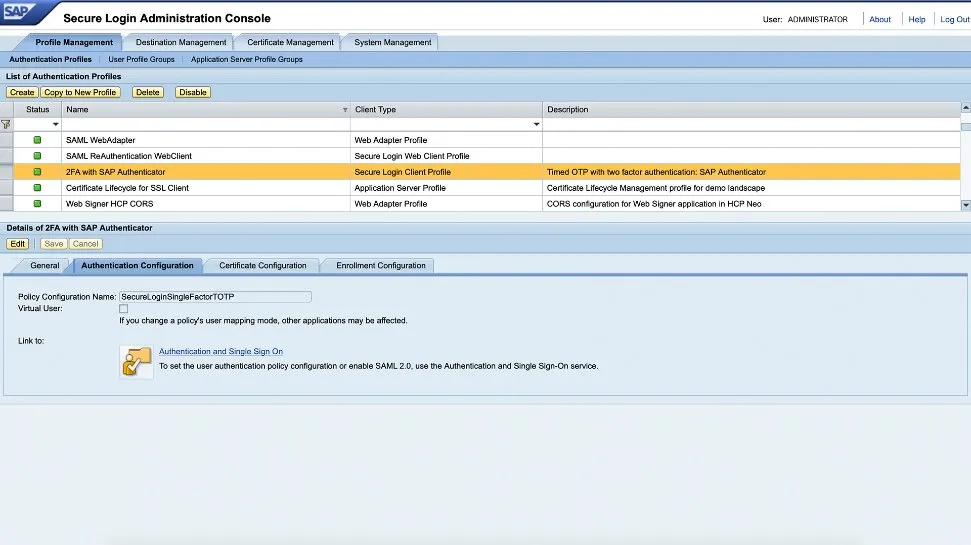Viewport: 971px width, 545px height.
Task: Click status icon of Certificate Lifecycle row
Action: point(37,188)
